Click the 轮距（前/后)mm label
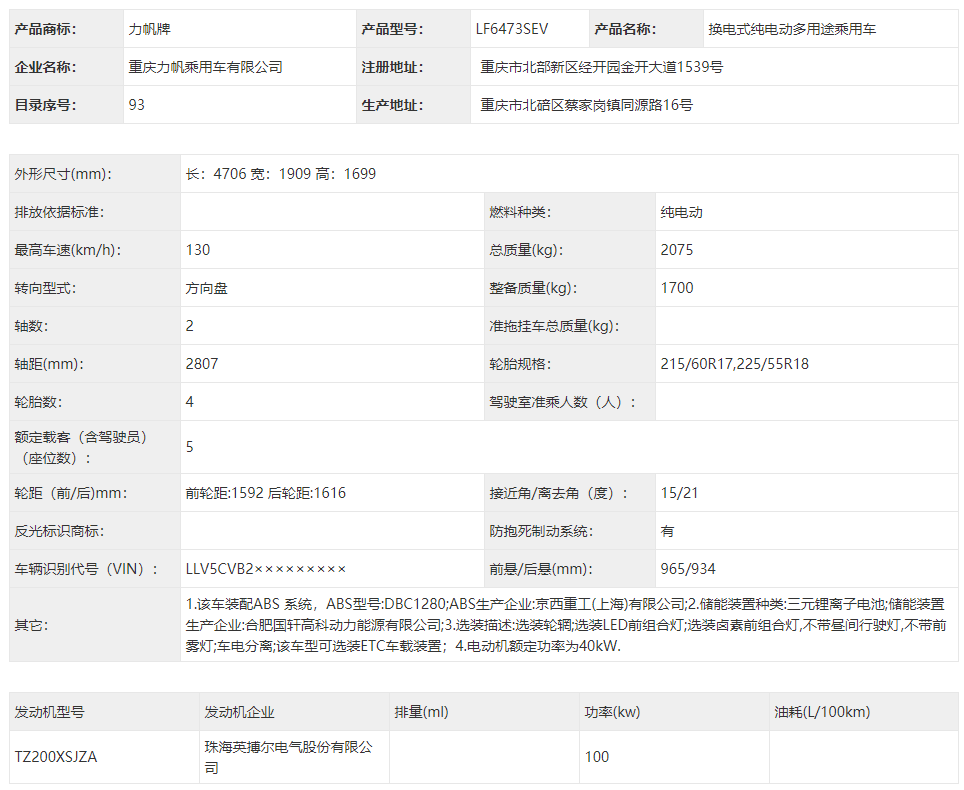Image resolution: width=964 pixels, height=790 pixels. tap(71, 493)
